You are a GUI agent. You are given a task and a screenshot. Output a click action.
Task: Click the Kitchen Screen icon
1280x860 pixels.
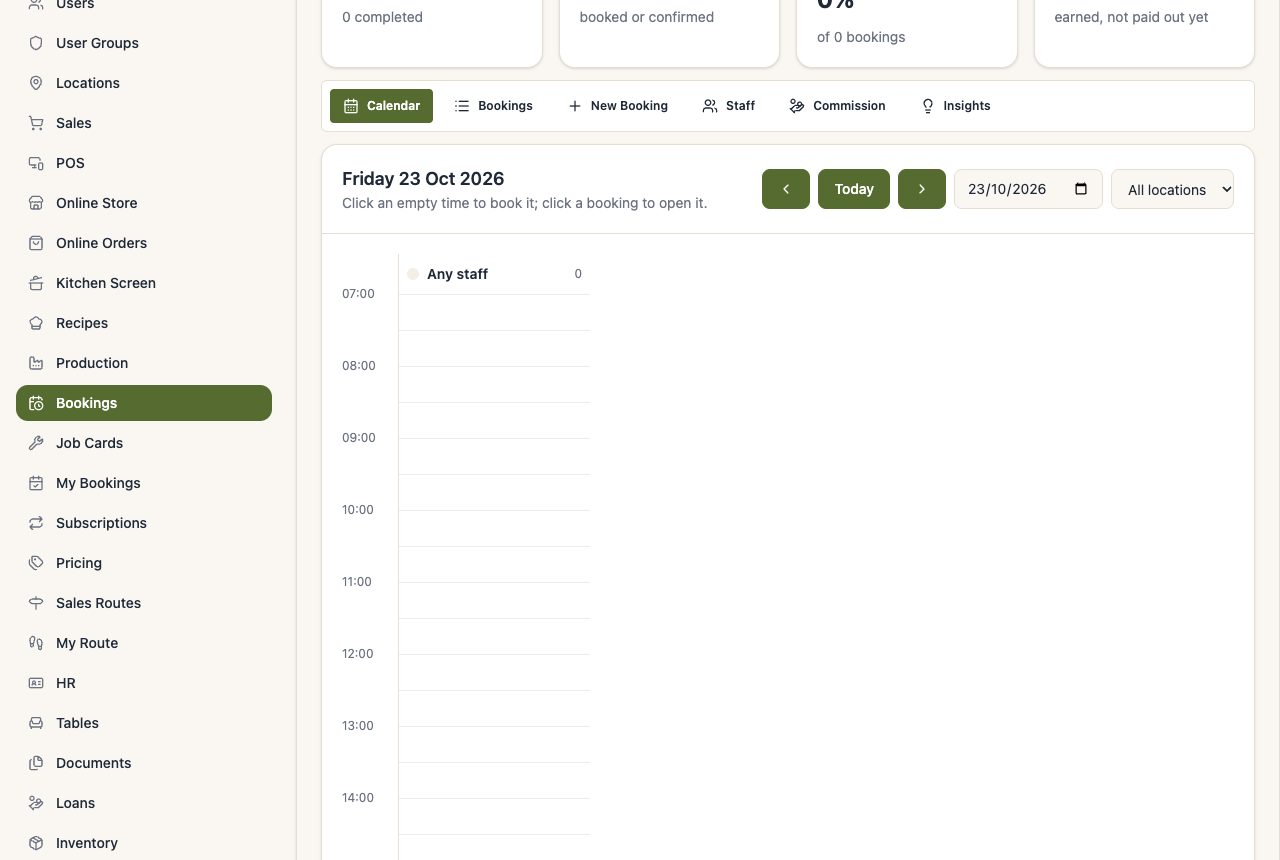click(36, 283)
